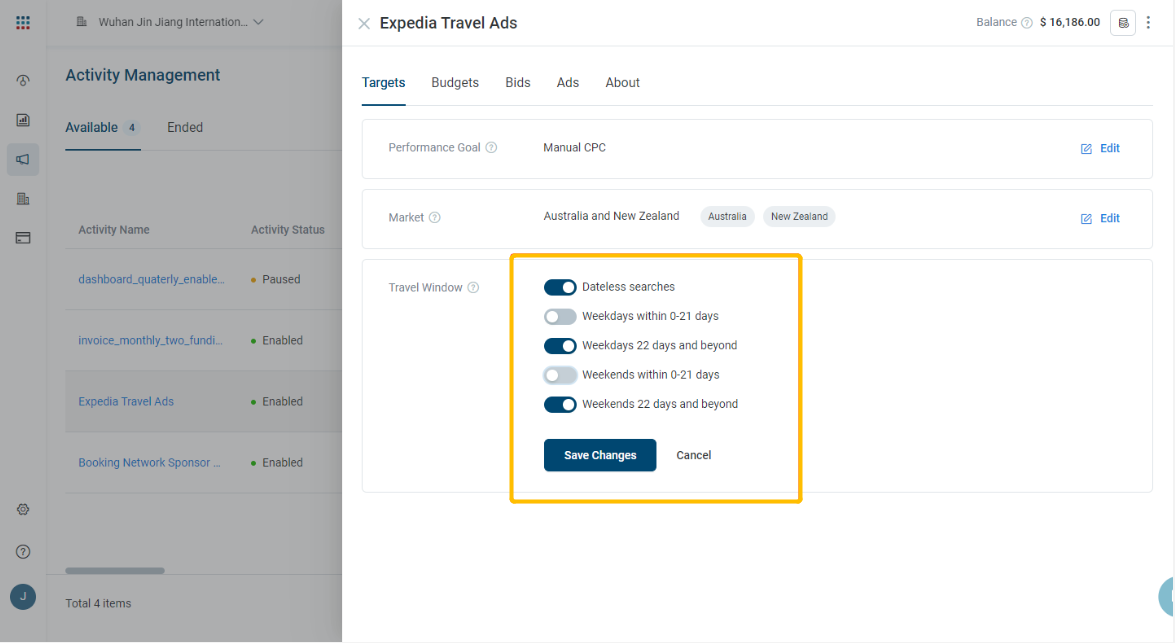Select the Available activities tab

tap(103, 127)
